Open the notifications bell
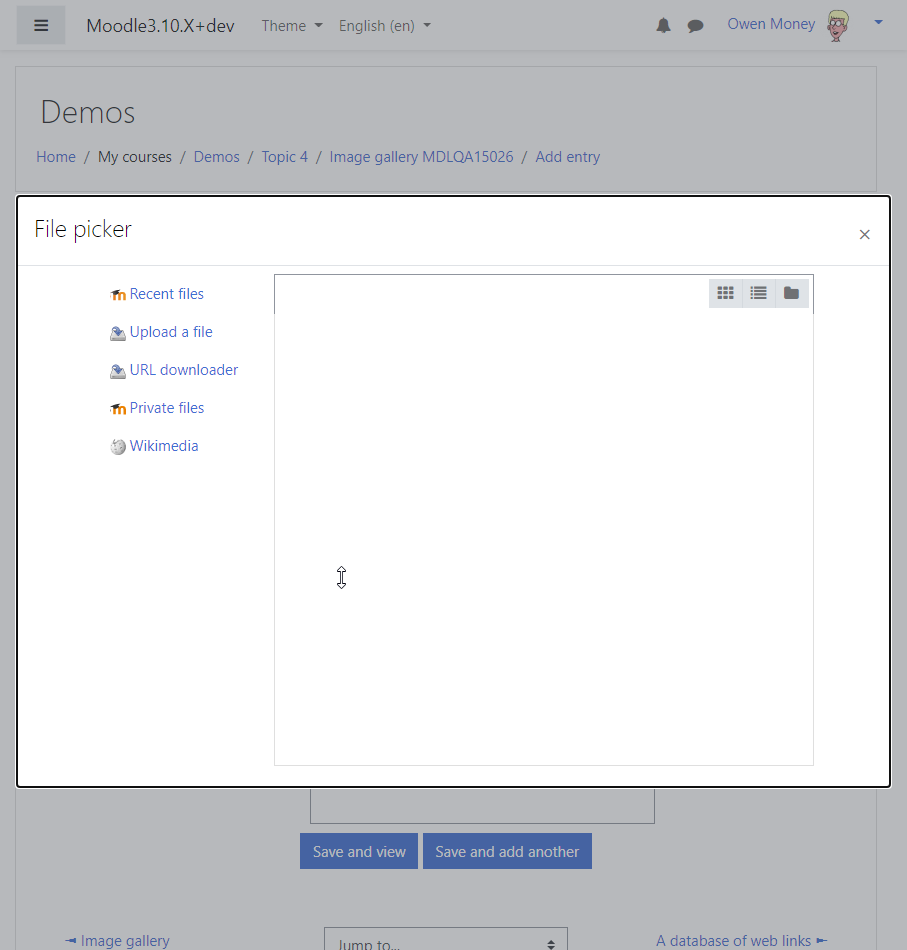Image resolution: width=907 pixels, height=950 pixels. (x=663, y=25)
